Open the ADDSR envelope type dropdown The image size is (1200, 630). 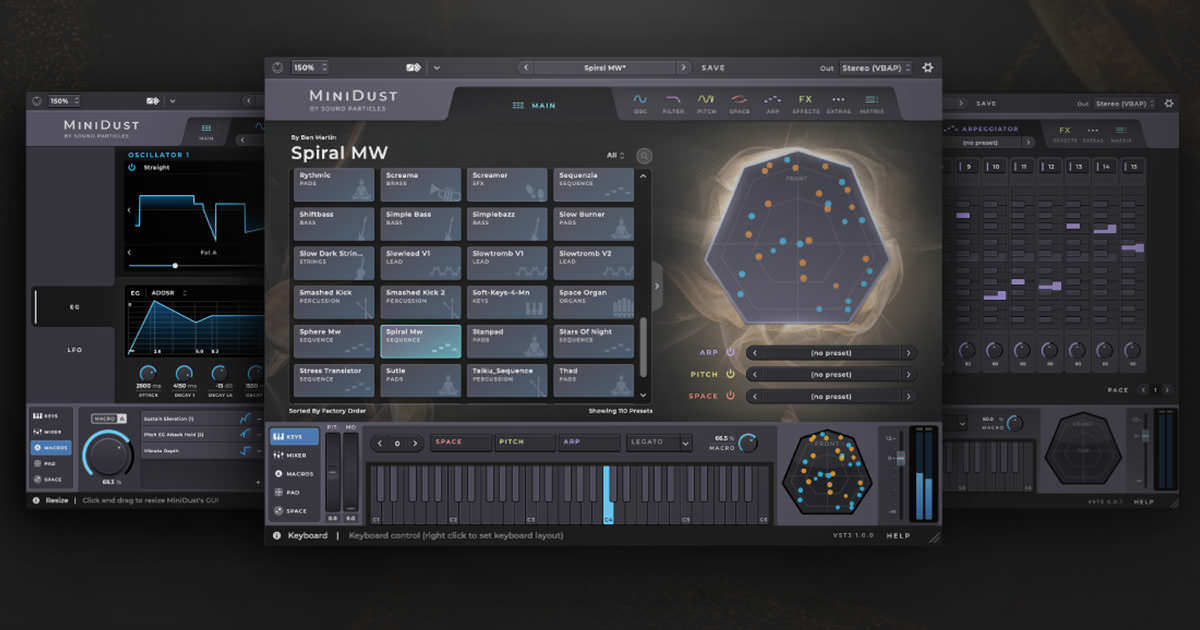(169, 293)
